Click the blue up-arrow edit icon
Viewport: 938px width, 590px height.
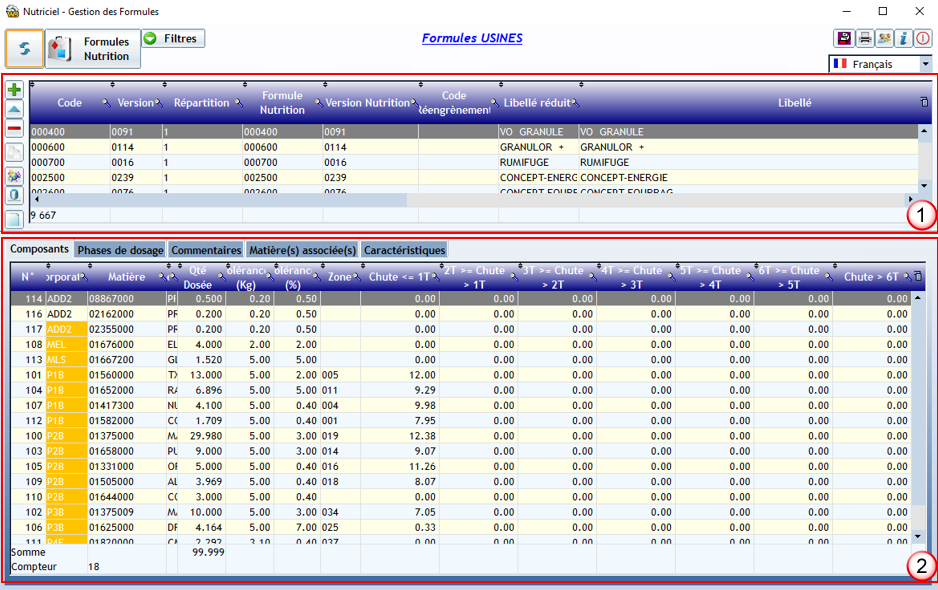pyautogui.click(x=15, y=109)
